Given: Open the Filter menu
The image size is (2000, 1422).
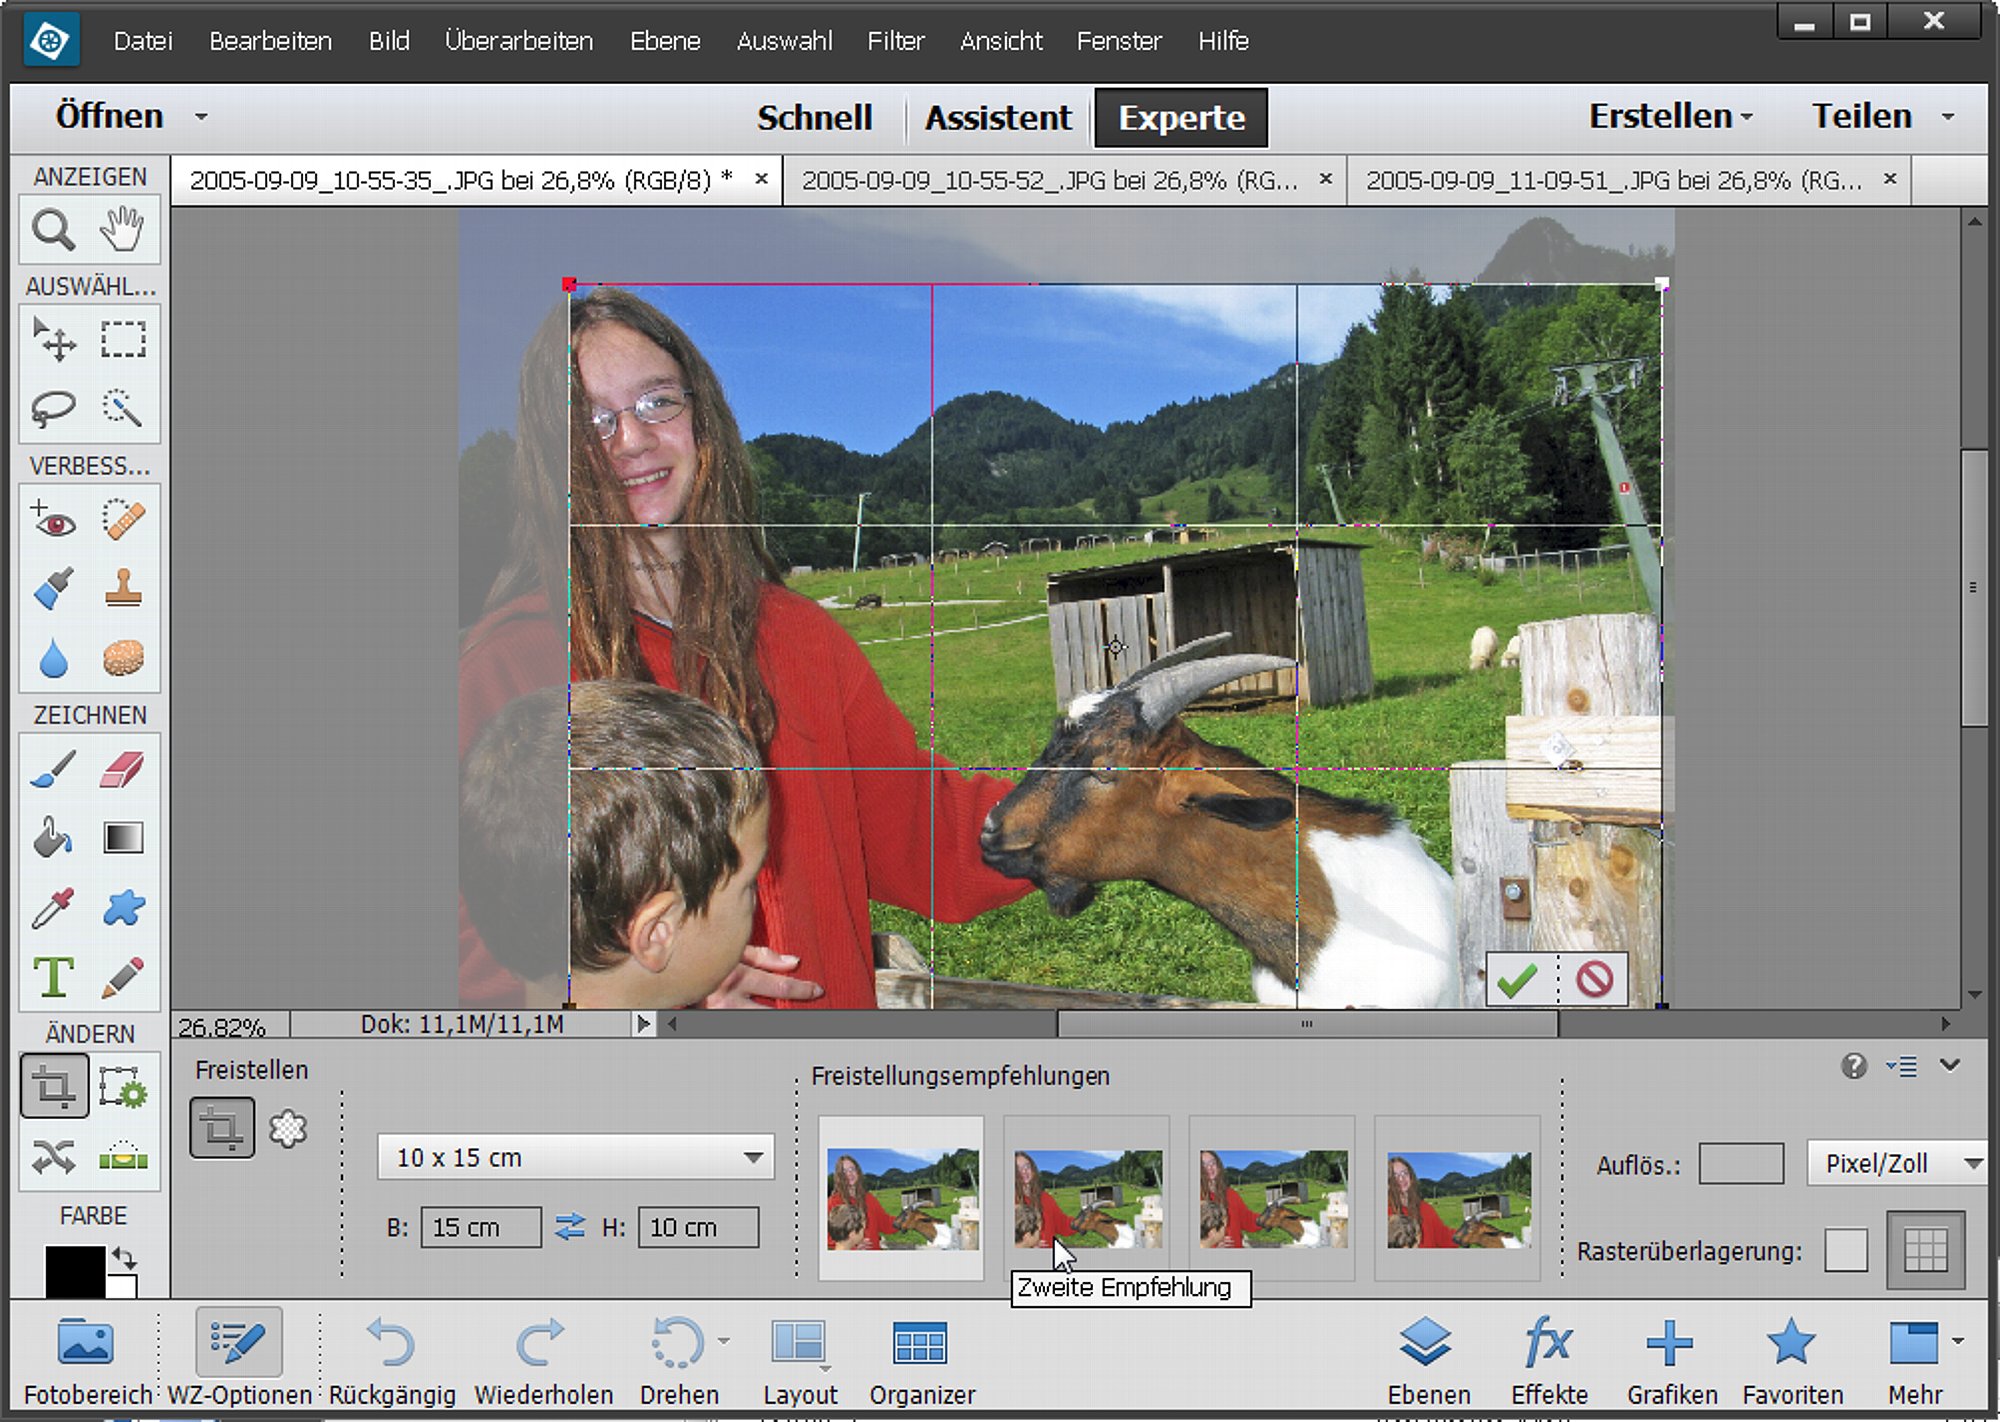Looking at the screenshot, I should pyautogui.click(x=895, y=41).
